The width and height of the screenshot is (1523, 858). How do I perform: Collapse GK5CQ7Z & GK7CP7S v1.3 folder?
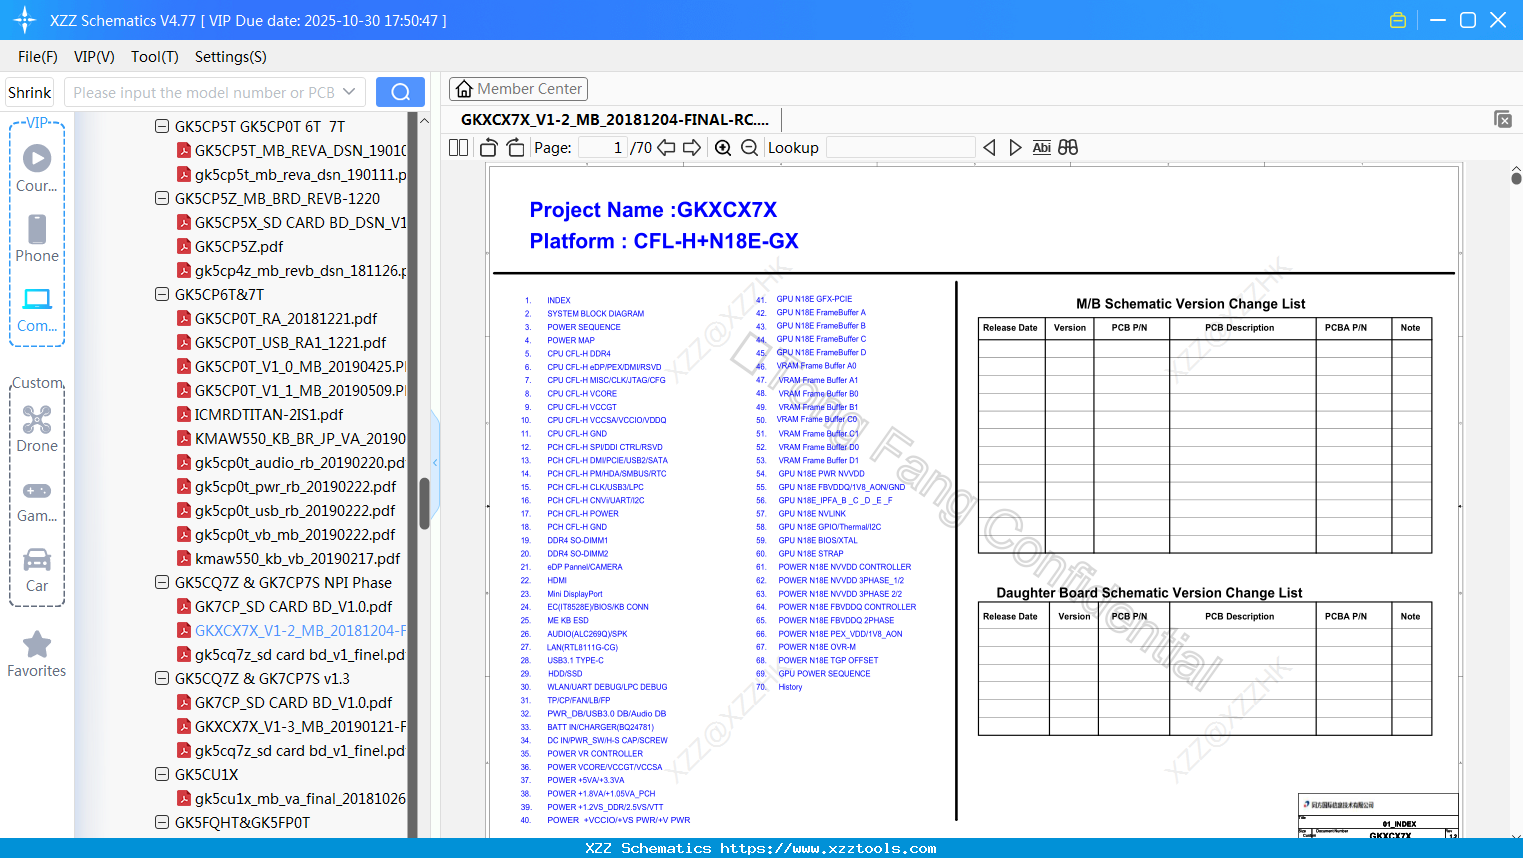tap(162, 678)
